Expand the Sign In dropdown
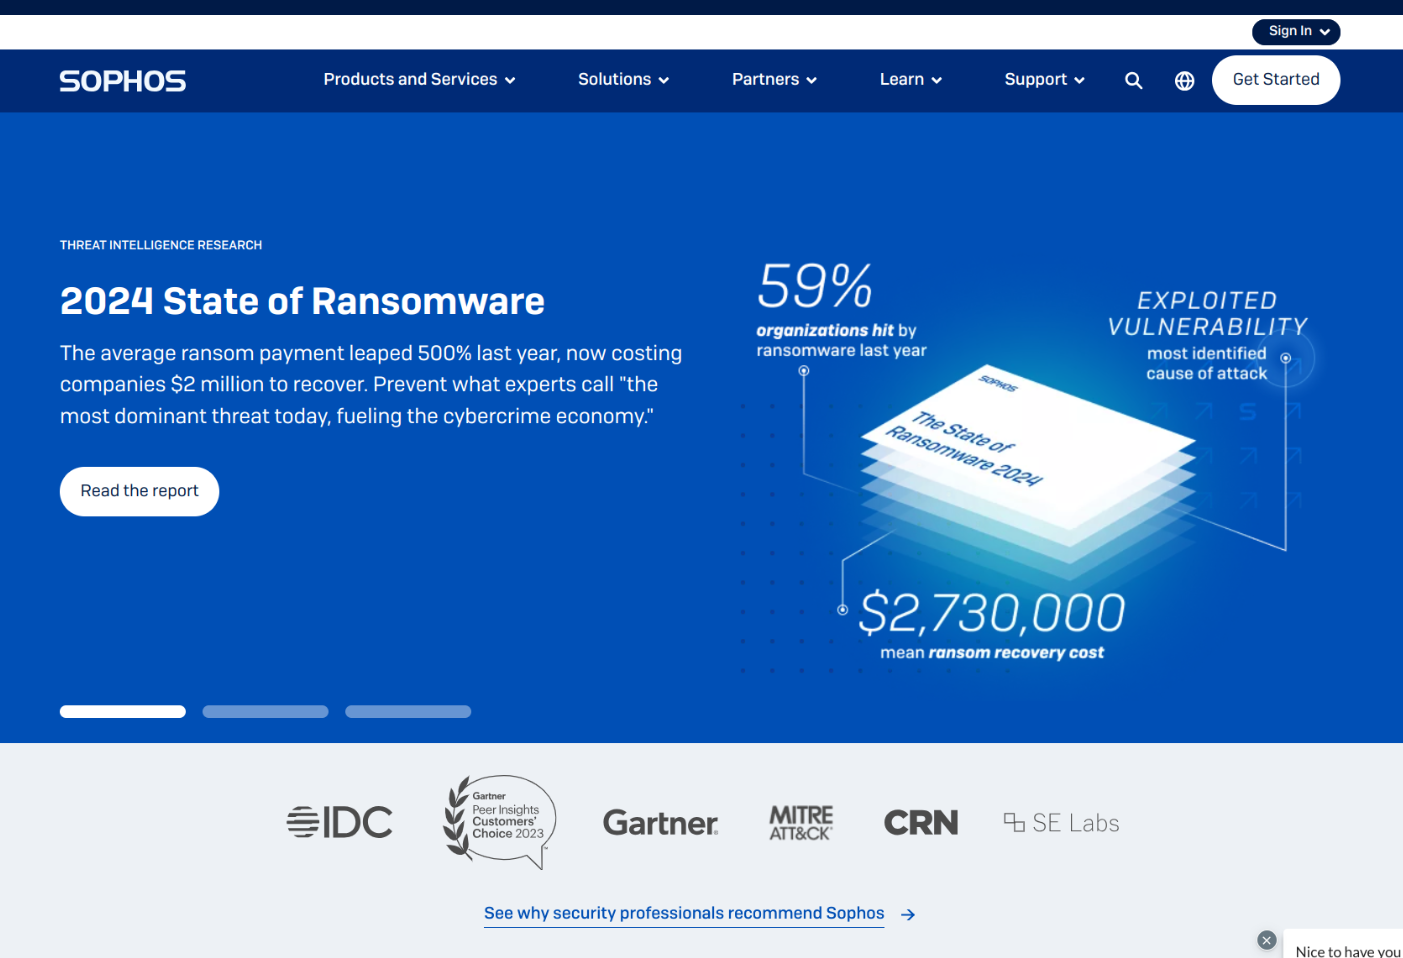The width and height of the screenshot is (1403, 958). point(1296,31)
